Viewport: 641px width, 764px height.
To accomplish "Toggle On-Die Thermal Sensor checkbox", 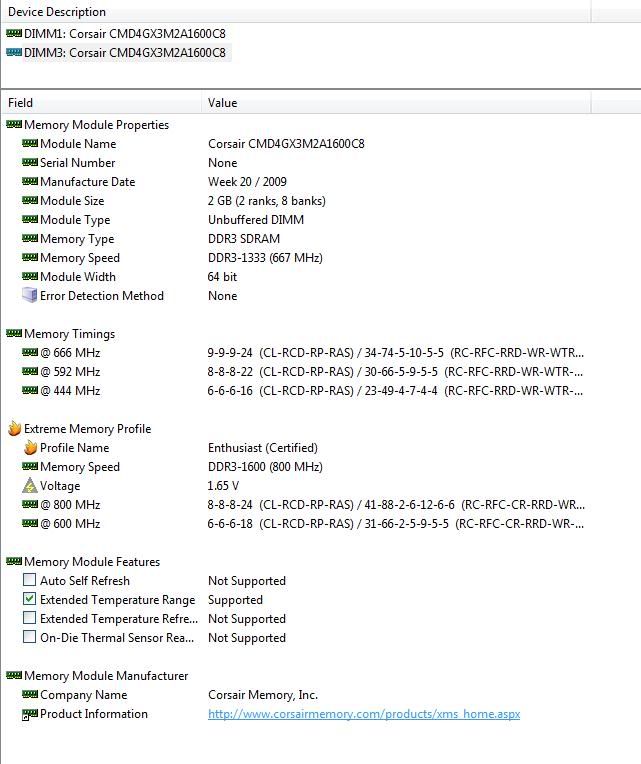I will [30, 637].
